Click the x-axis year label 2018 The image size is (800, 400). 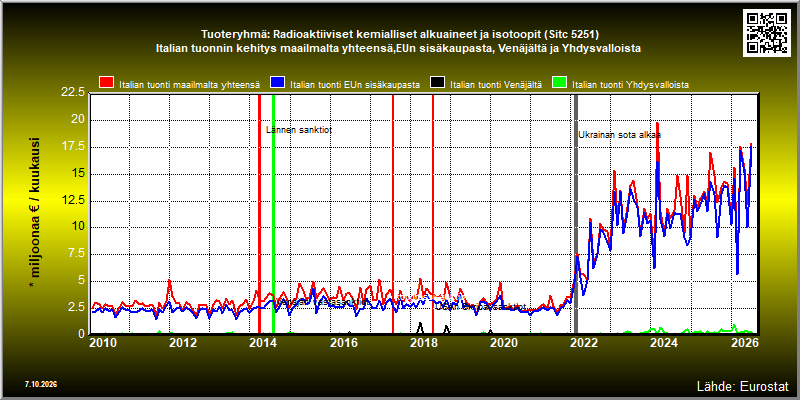pyautogui.click(x=423, y=342)
